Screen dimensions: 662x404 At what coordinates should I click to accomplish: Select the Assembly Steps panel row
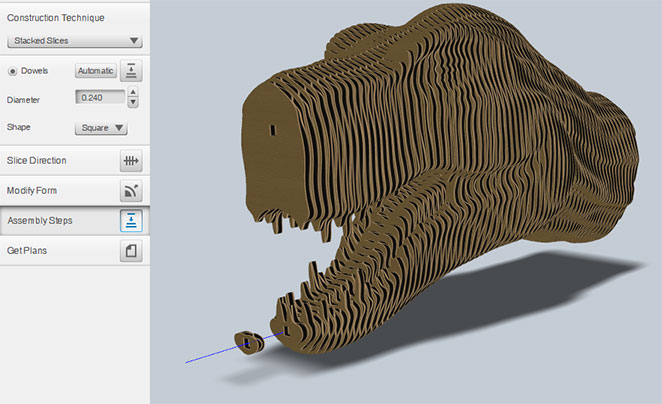(x=75, y=221)
